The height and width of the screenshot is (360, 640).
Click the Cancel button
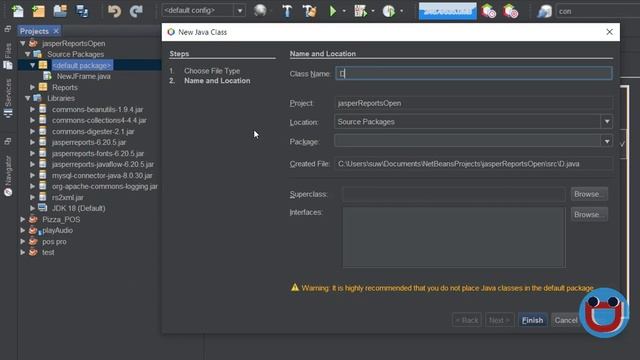click(x=566, y=320)
